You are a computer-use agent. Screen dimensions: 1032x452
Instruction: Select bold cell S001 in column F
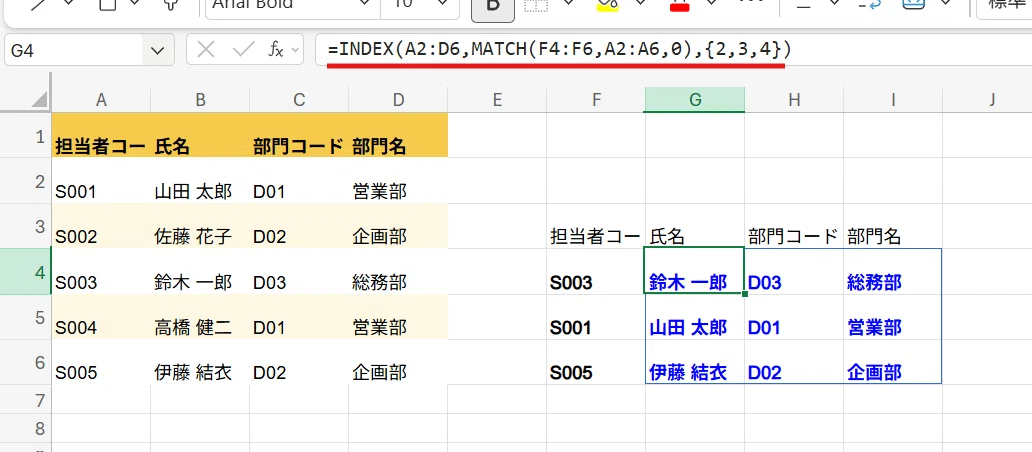pos(596,317)
